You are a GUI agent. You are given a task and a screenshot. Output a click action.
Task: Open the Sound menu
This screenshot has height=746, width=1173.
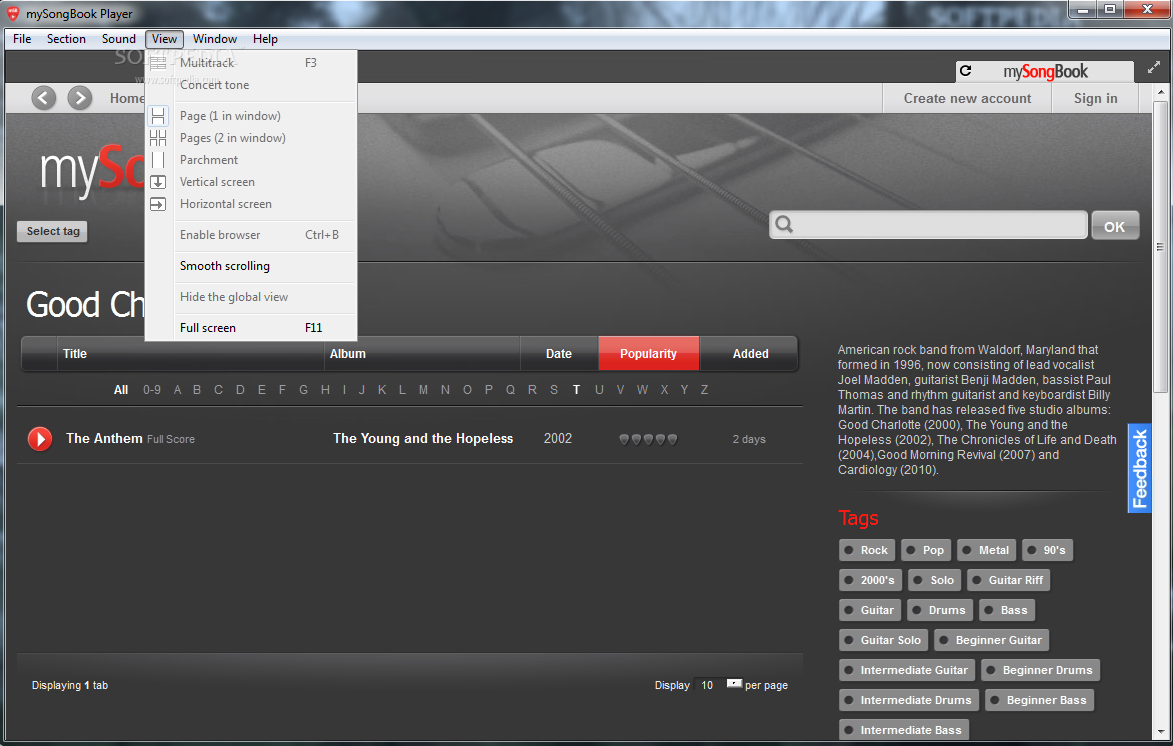[x=118, y=39]
